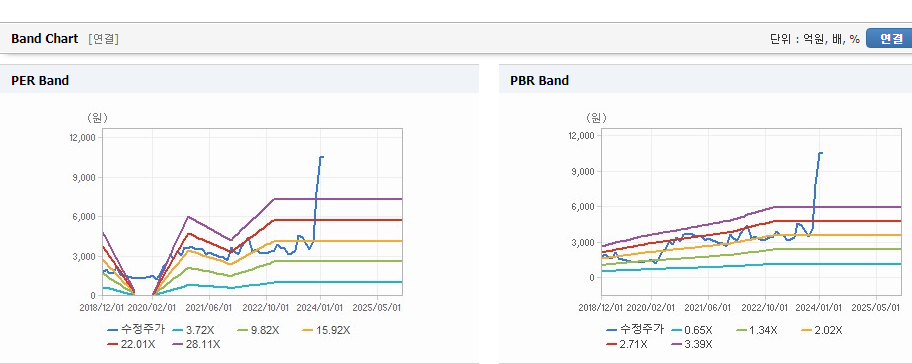Toggle the 22.01X legend series
The width and height of the screenshot is (912, 364).
coord(131,344)
